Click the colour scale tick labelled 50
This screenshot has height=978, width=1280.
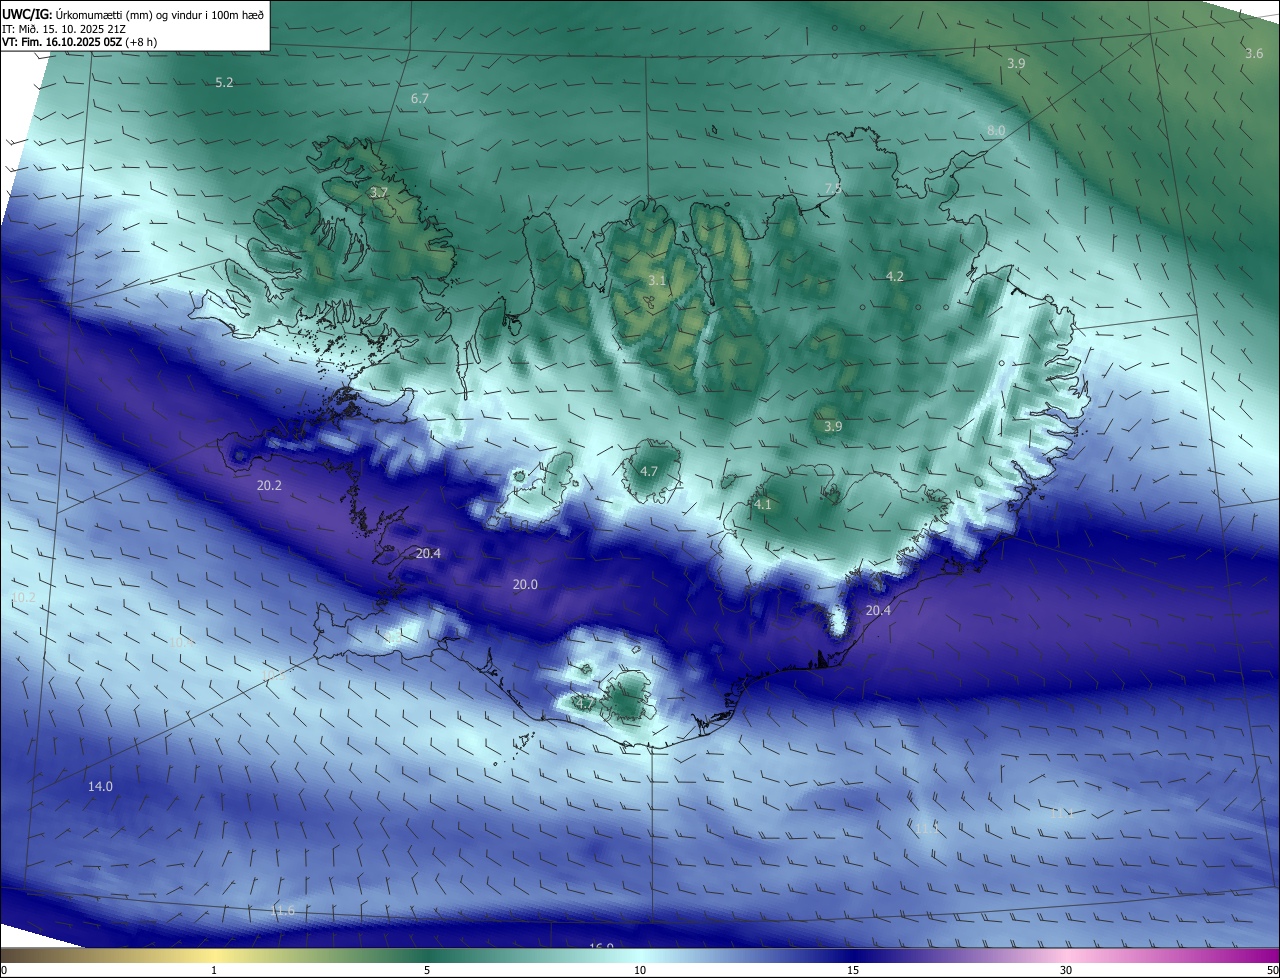click(1272, 970)
